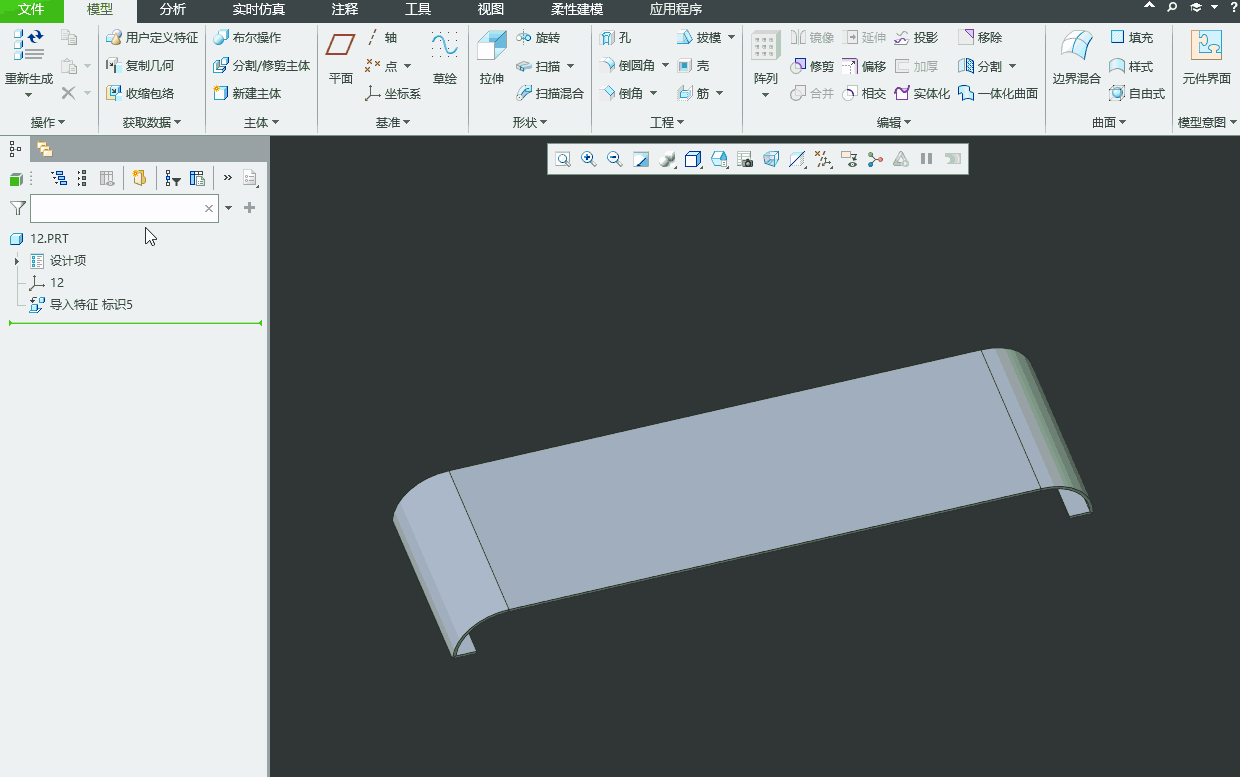This screenshot has height=777, width=1240.
Task: Click the Fill (填充) surface tool
Action: 1131,38
